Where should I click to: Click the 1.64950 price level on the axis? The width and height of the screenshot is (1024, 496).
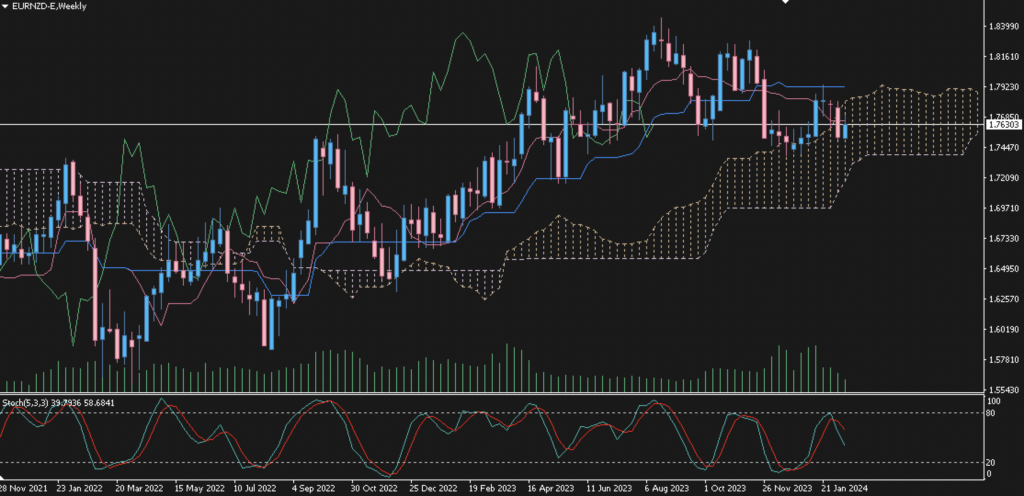[x=1003, y=269]
